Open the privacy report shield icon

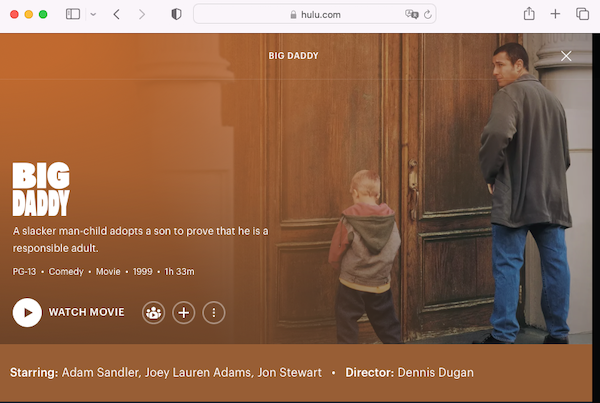[176, 15]
